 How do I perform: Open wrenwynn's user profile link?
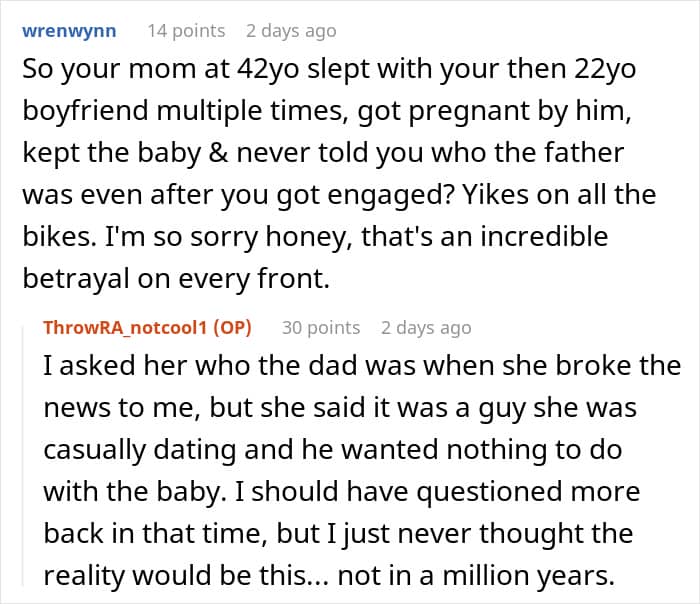click(69, 31)
